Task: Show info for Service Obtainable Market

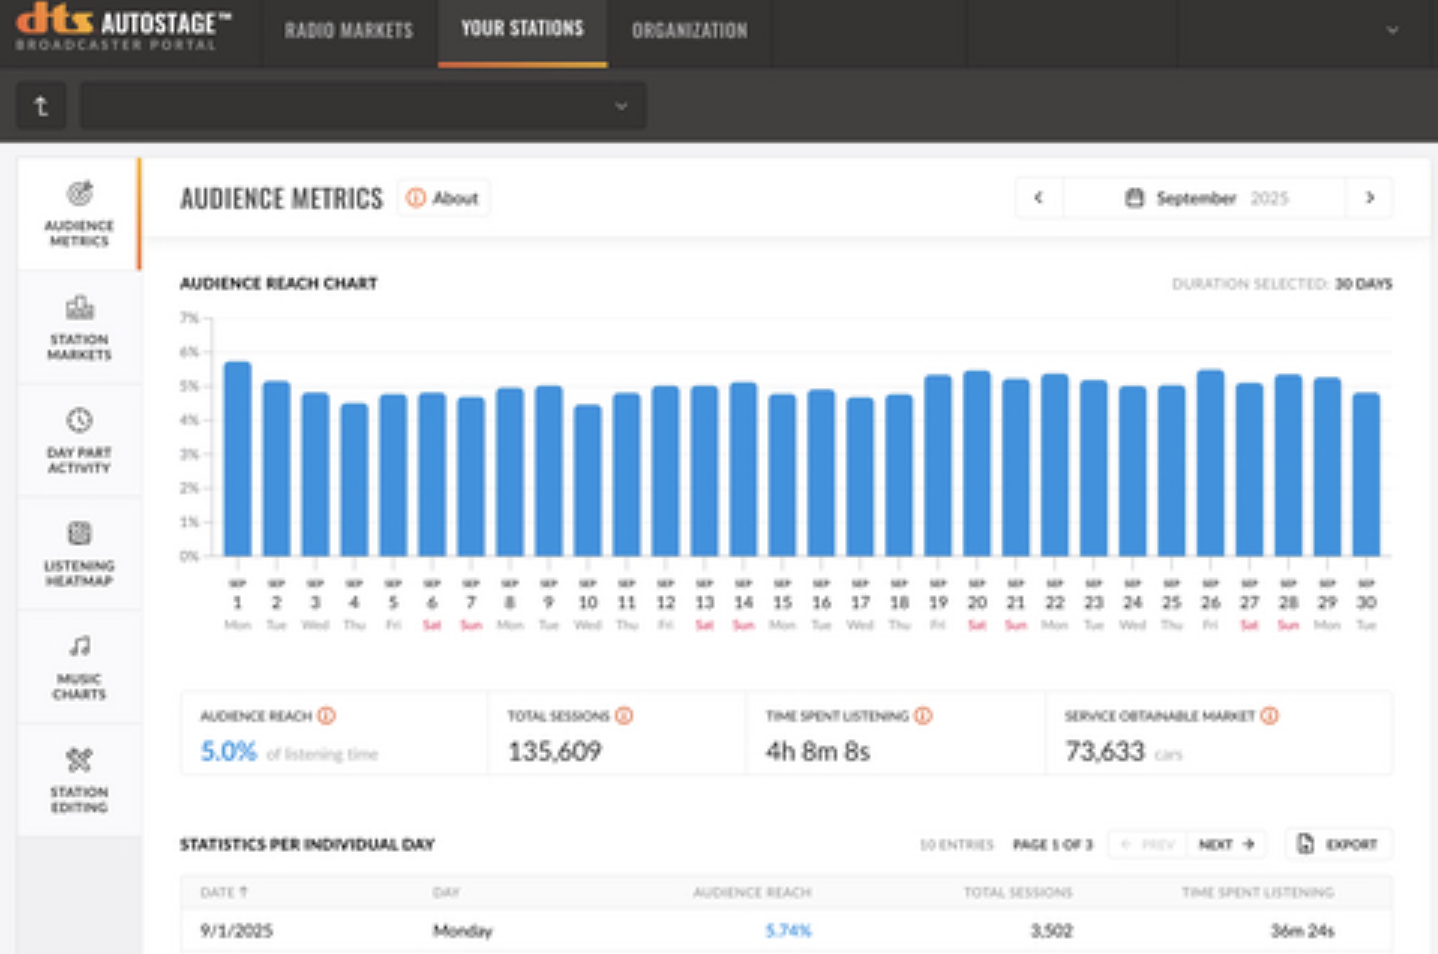Action: (x=1269, y=716)
